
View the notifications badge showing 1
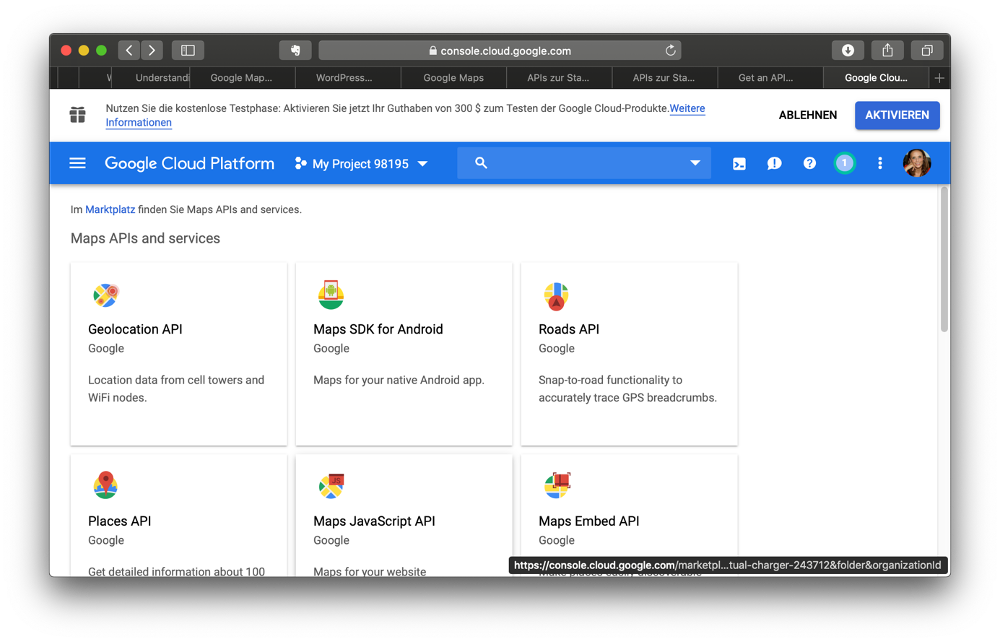tap(844, 163)
